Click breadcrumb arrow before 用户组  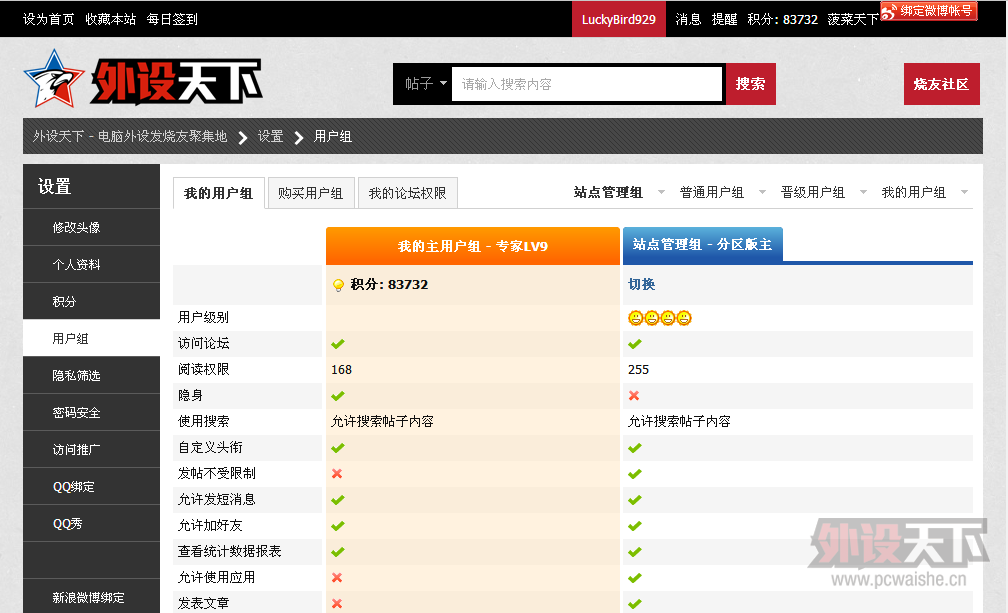pyautogui.click(x=298, y=138)
